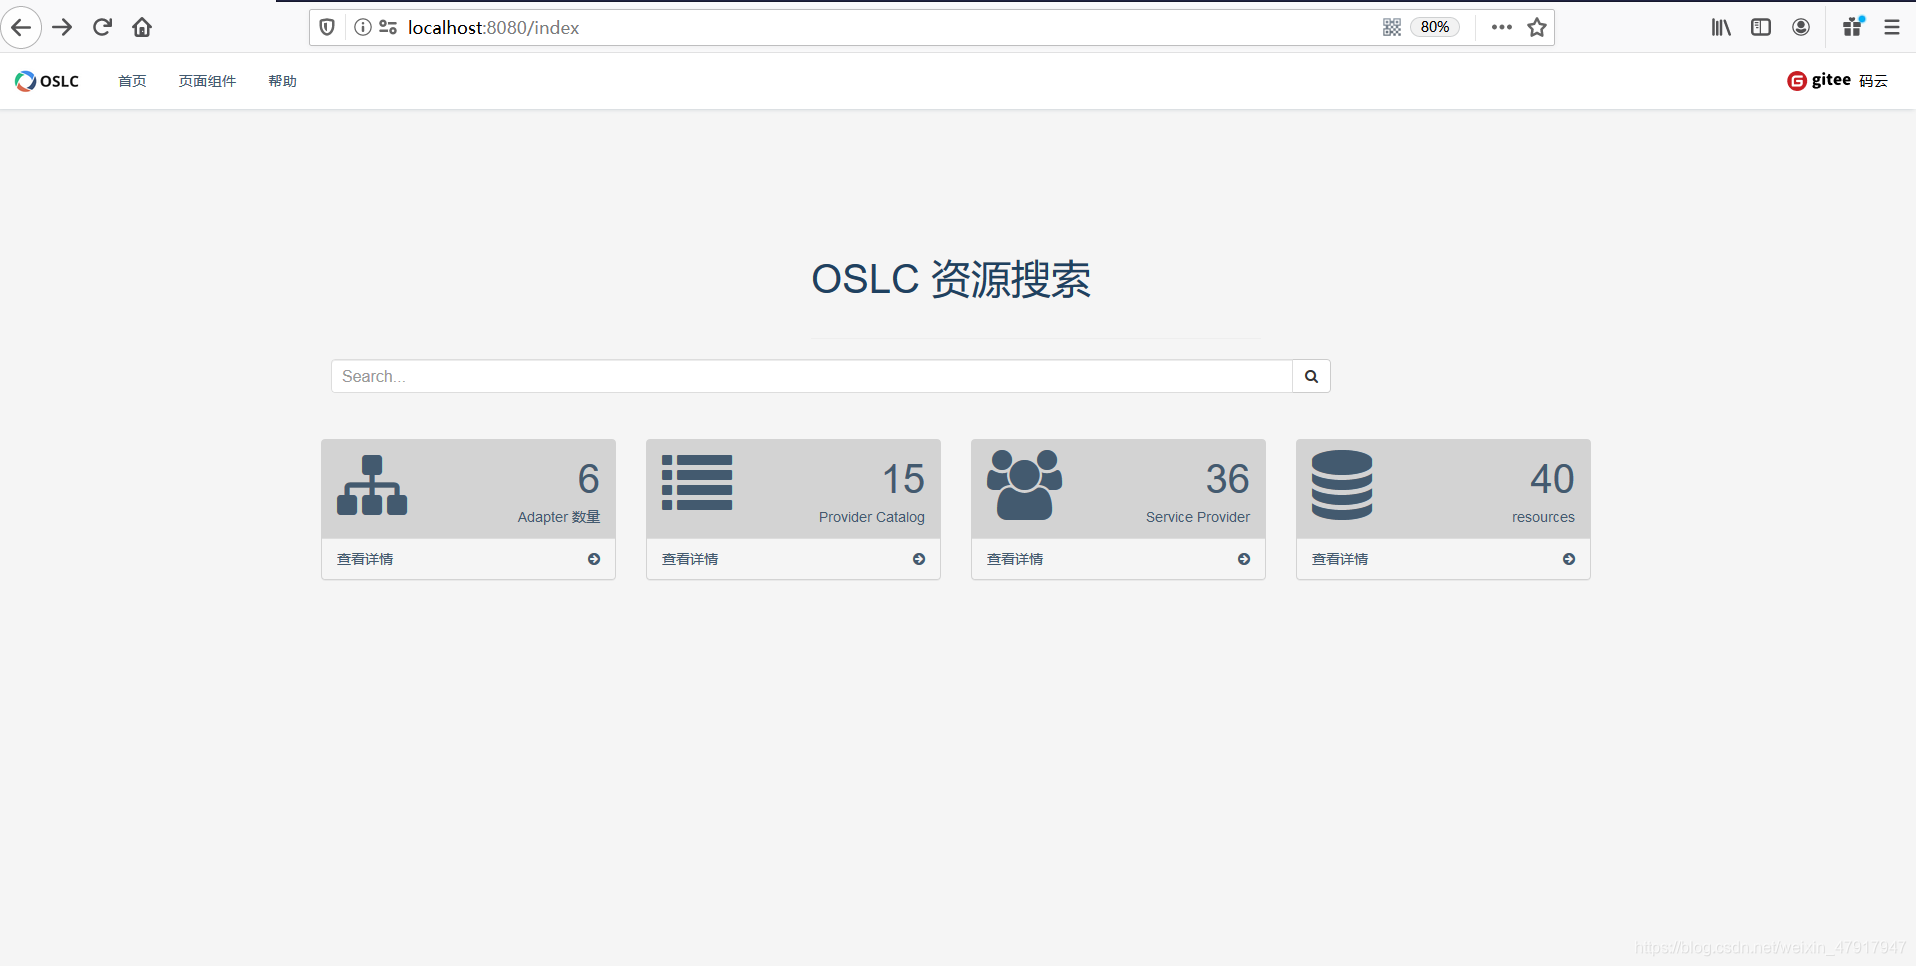1916x966 pixels.
Task: Open 查看详情 on the Service Provider card
Action: tap(1015, 559)
